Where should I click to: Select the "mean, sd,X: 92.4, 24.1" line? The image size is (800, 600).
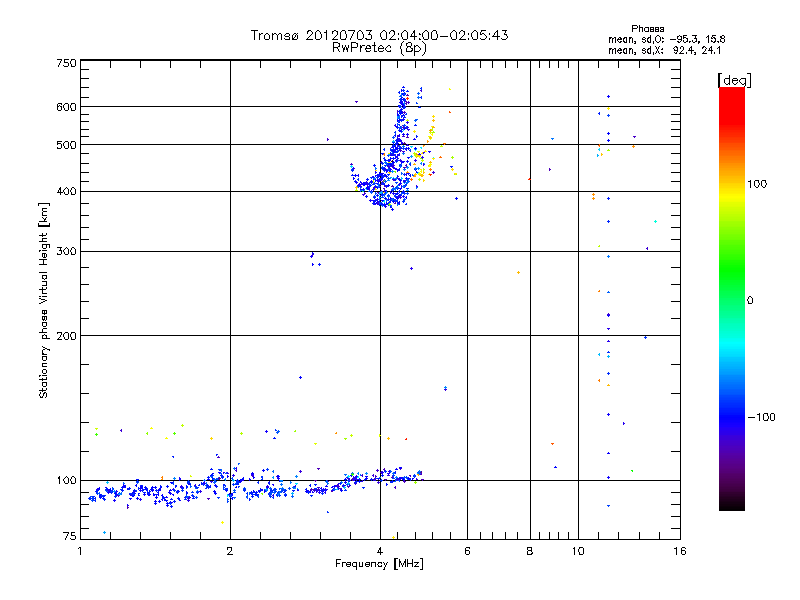coord(664,50)
